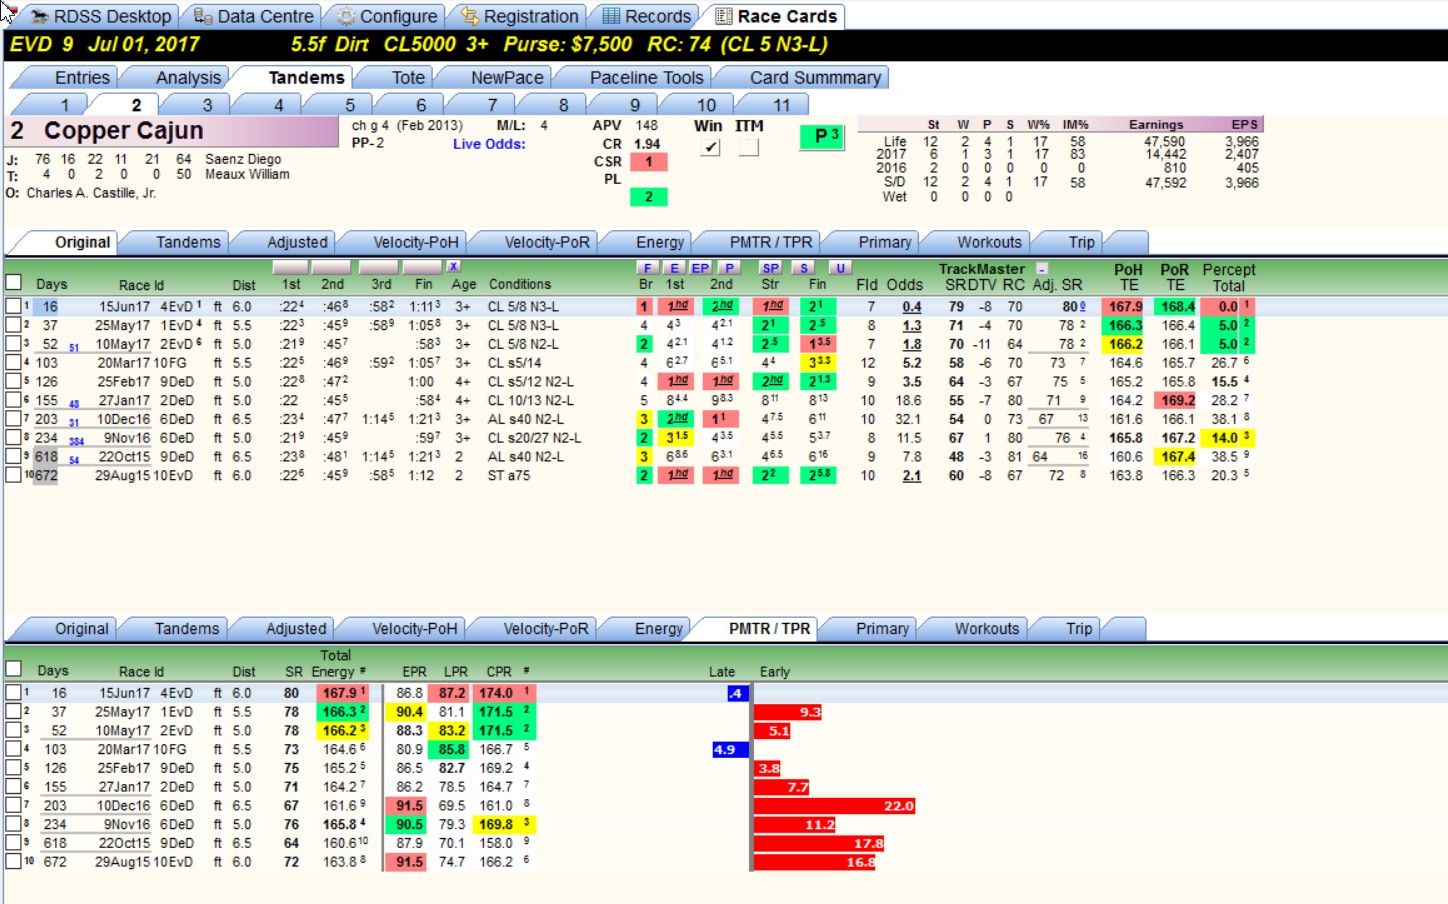
Task: Click the E column header button
Action: 674,268
